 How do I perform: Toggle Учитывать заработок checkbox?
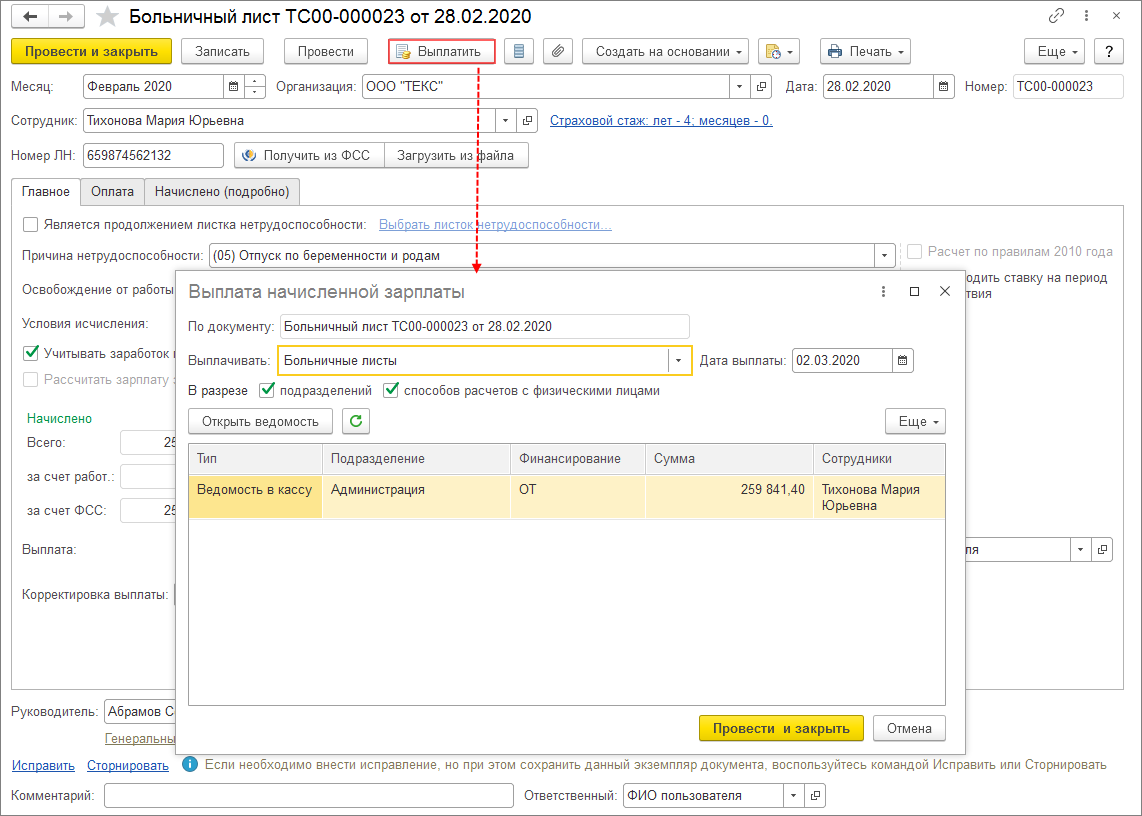(31, 353)
